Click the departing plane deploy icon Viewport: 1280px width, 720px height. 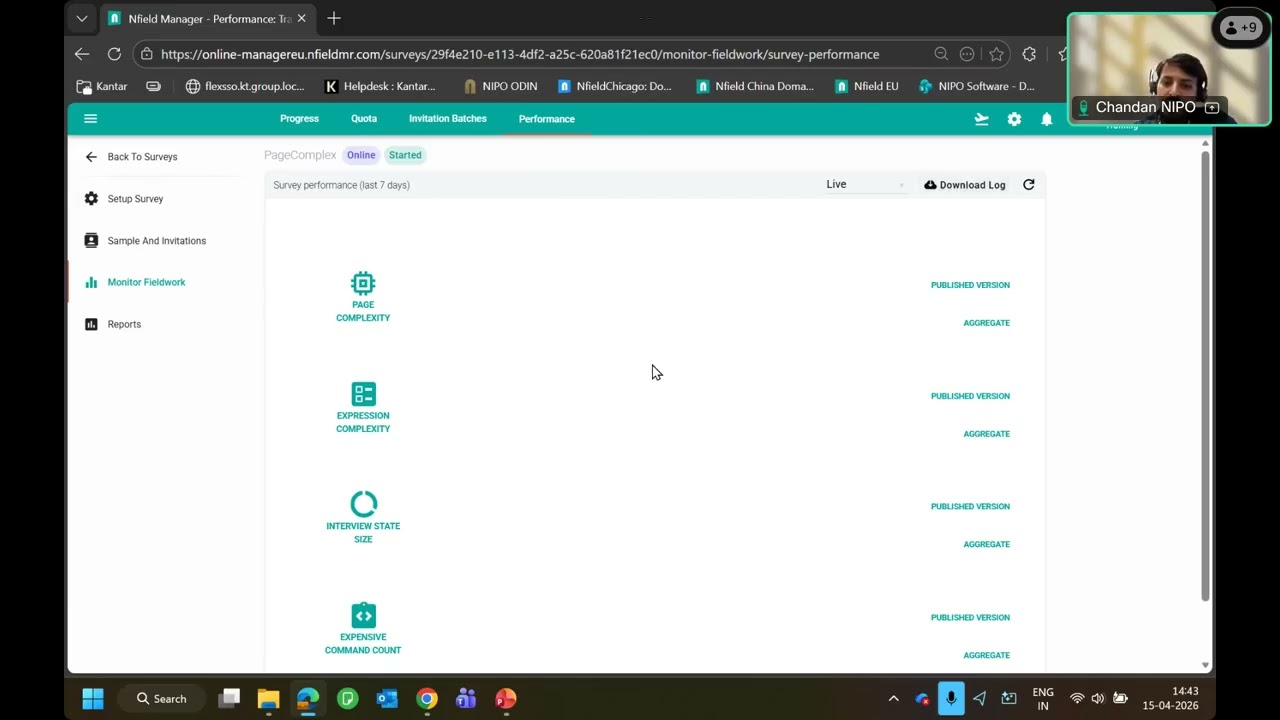(981, 118)
